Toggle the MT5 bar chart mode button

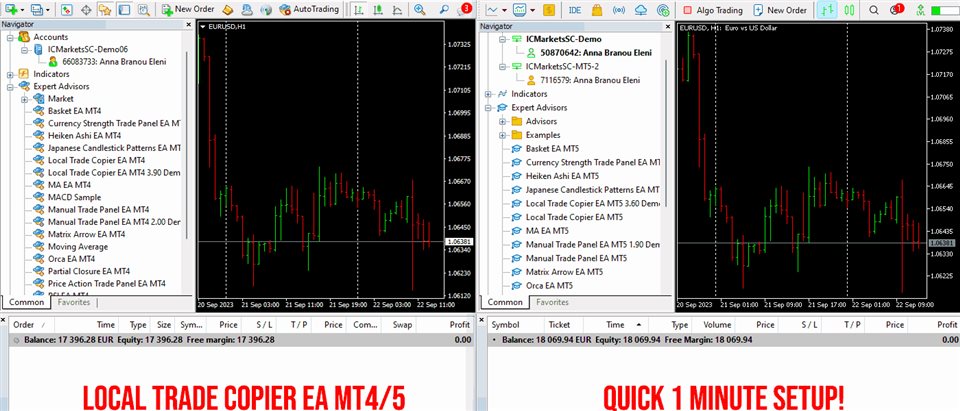(828, 10)
